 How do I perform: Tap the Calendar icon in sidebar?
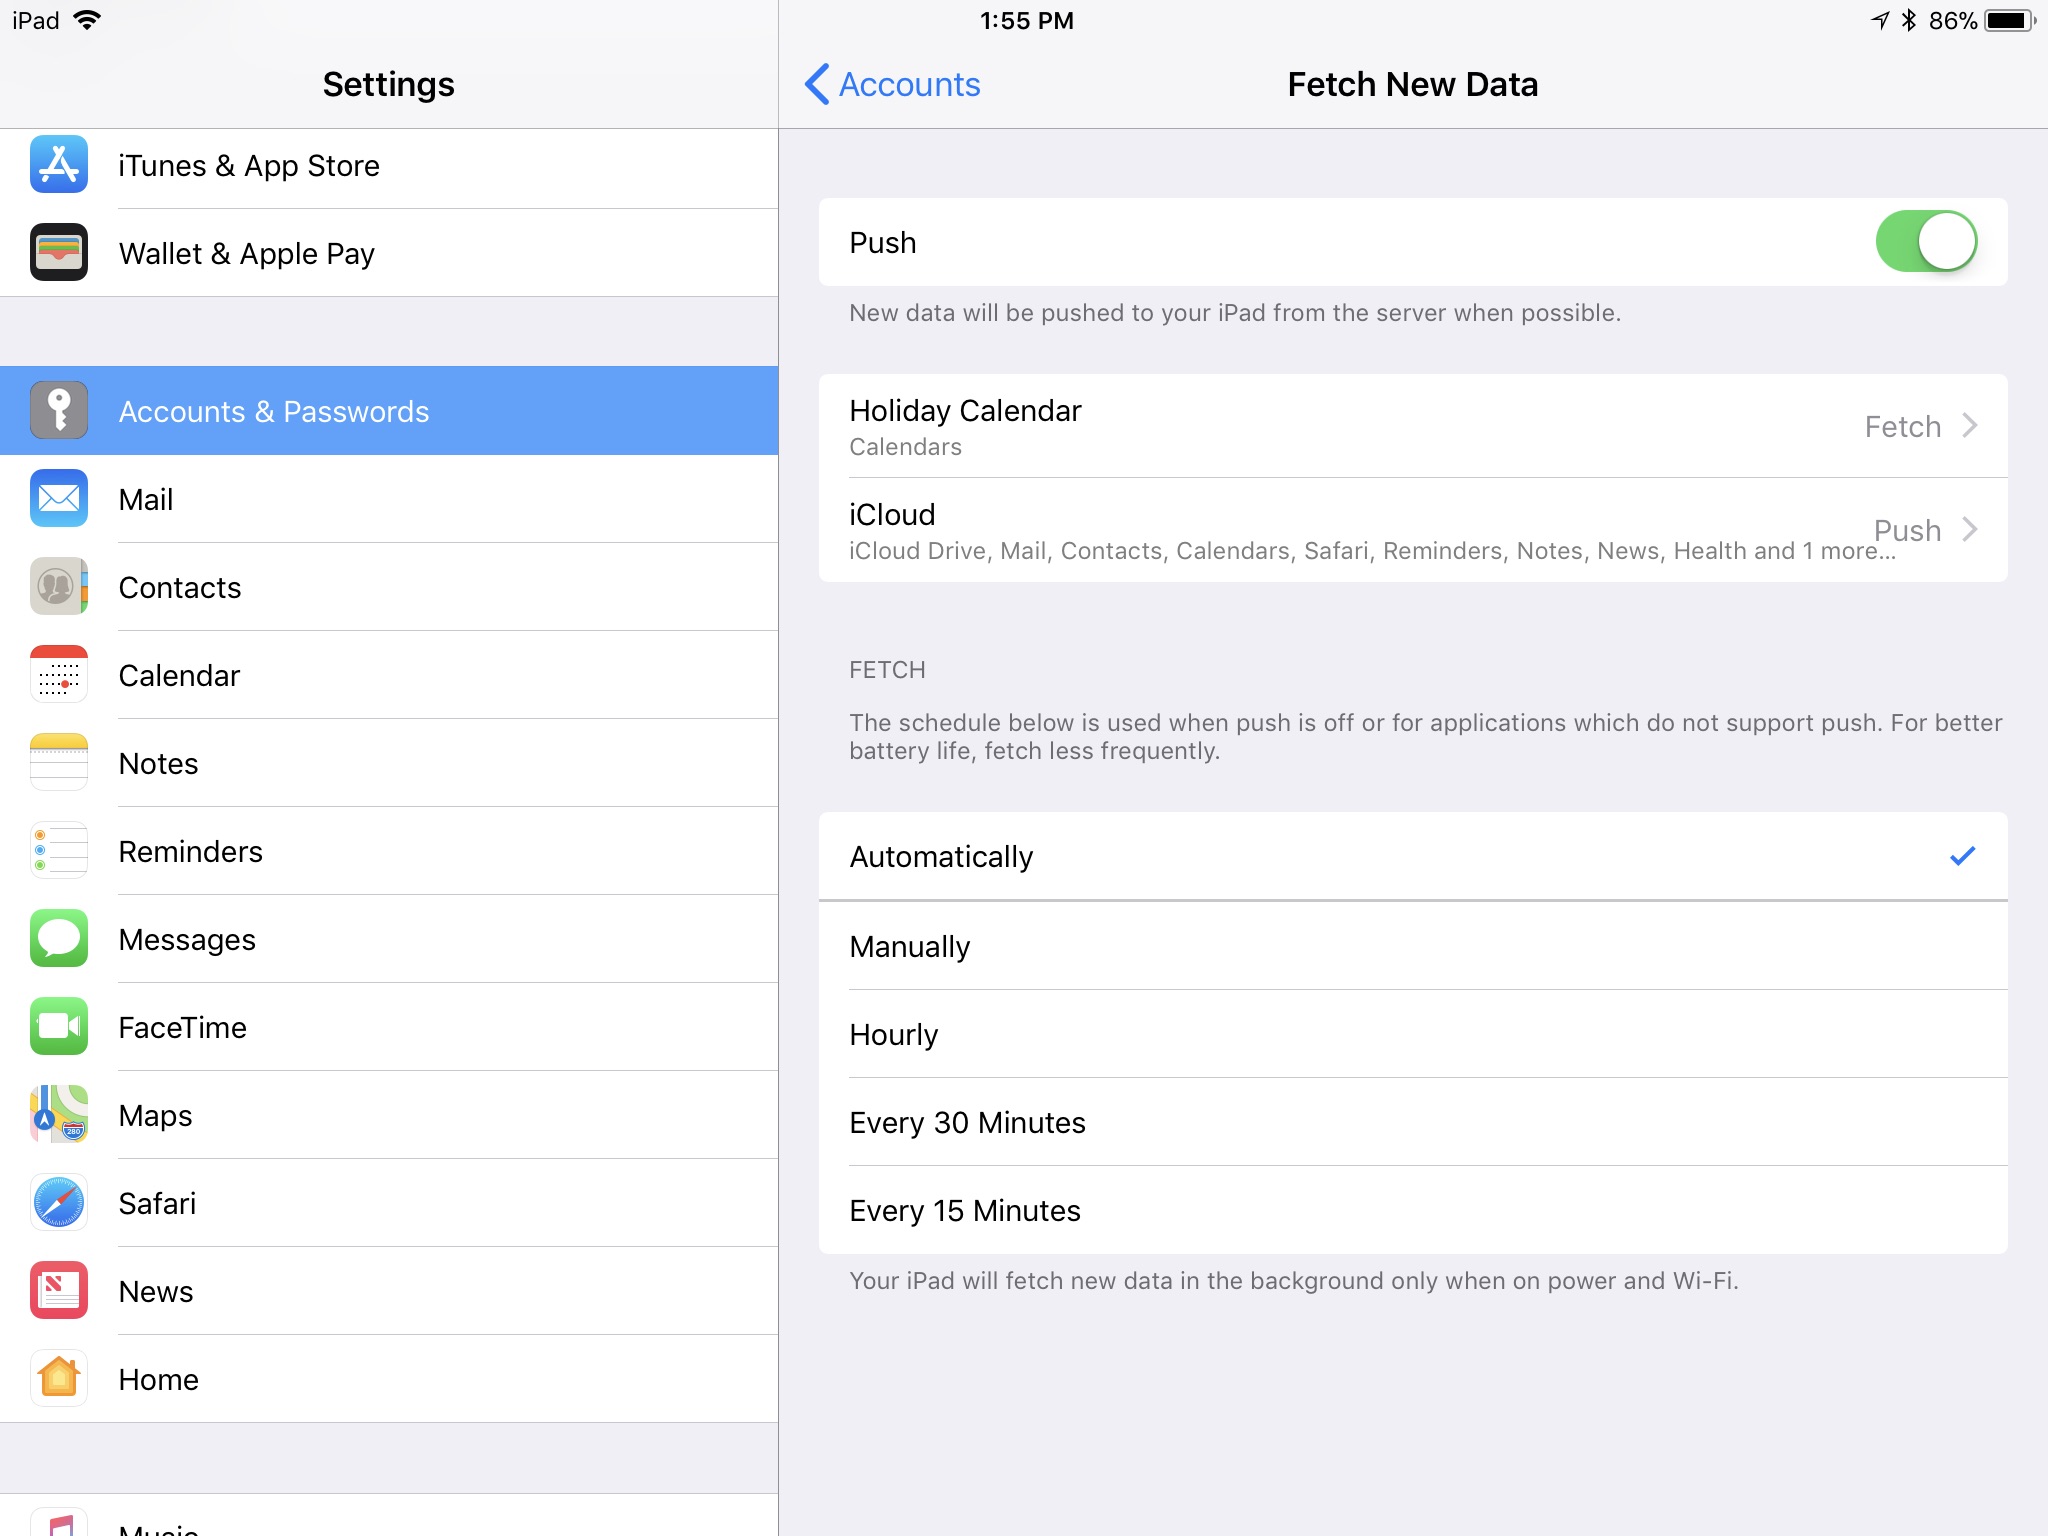[59, 674]
